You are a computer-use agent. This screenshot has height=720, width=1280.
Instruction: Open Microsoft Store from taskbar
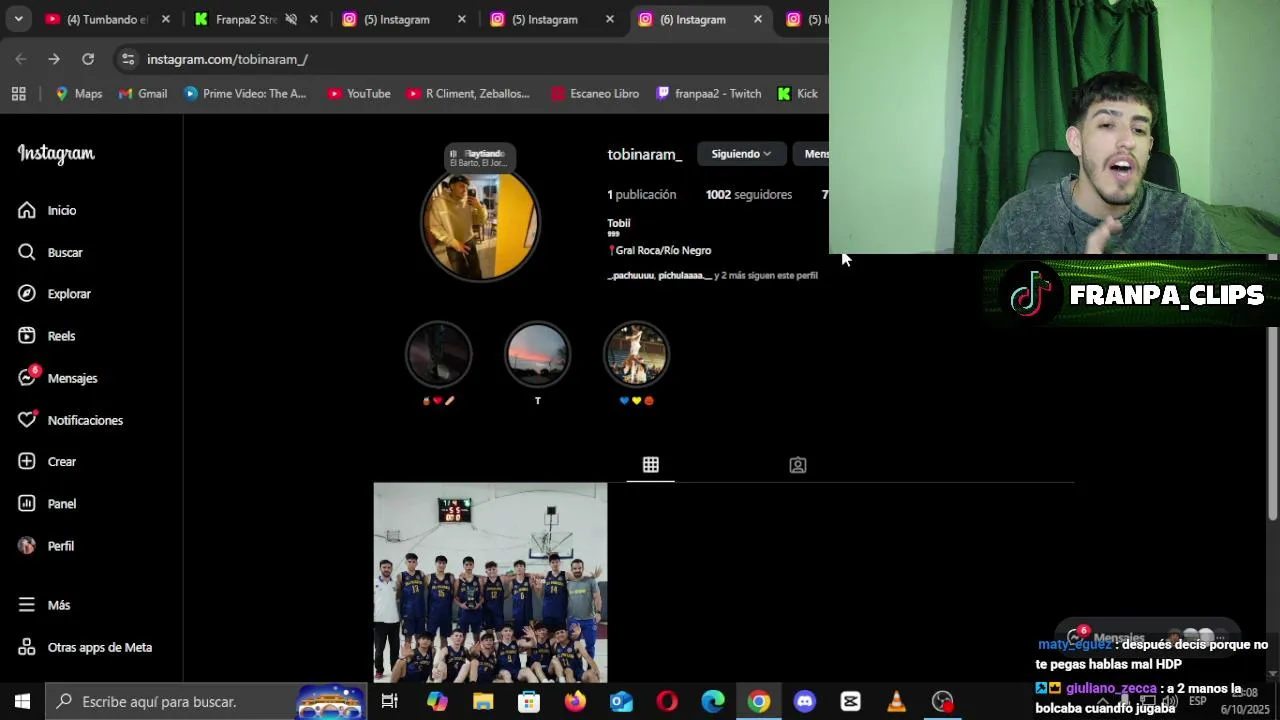529,702
